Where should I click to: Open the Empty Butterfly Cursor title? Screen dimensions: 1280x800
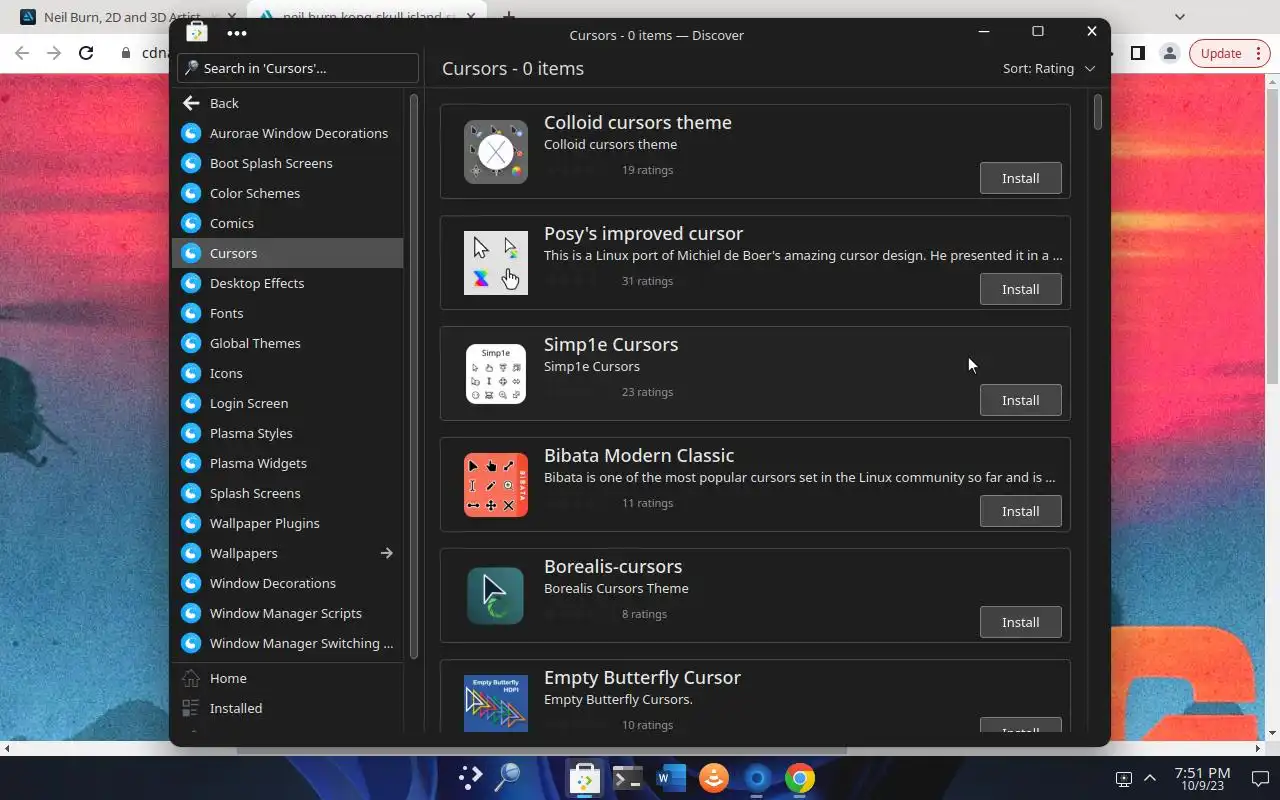tap(642, 677)
